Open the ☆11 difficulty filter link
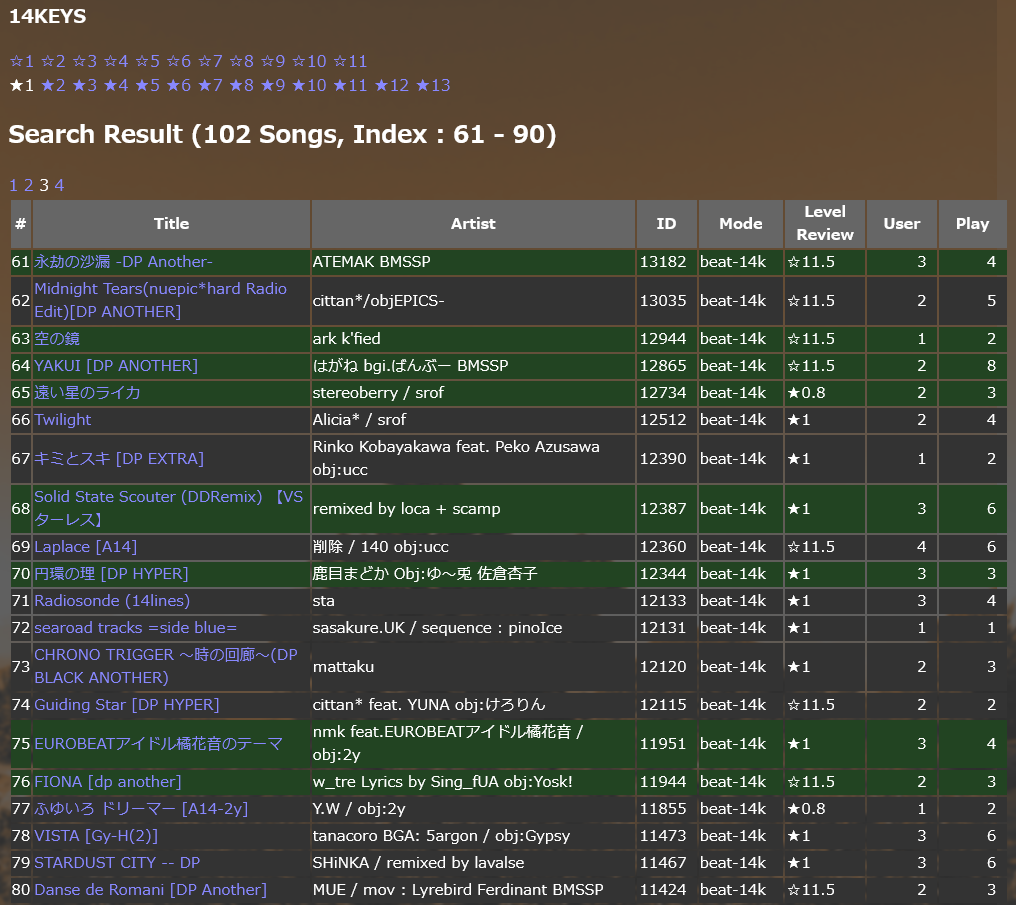1016x905 pixels. 350,61
